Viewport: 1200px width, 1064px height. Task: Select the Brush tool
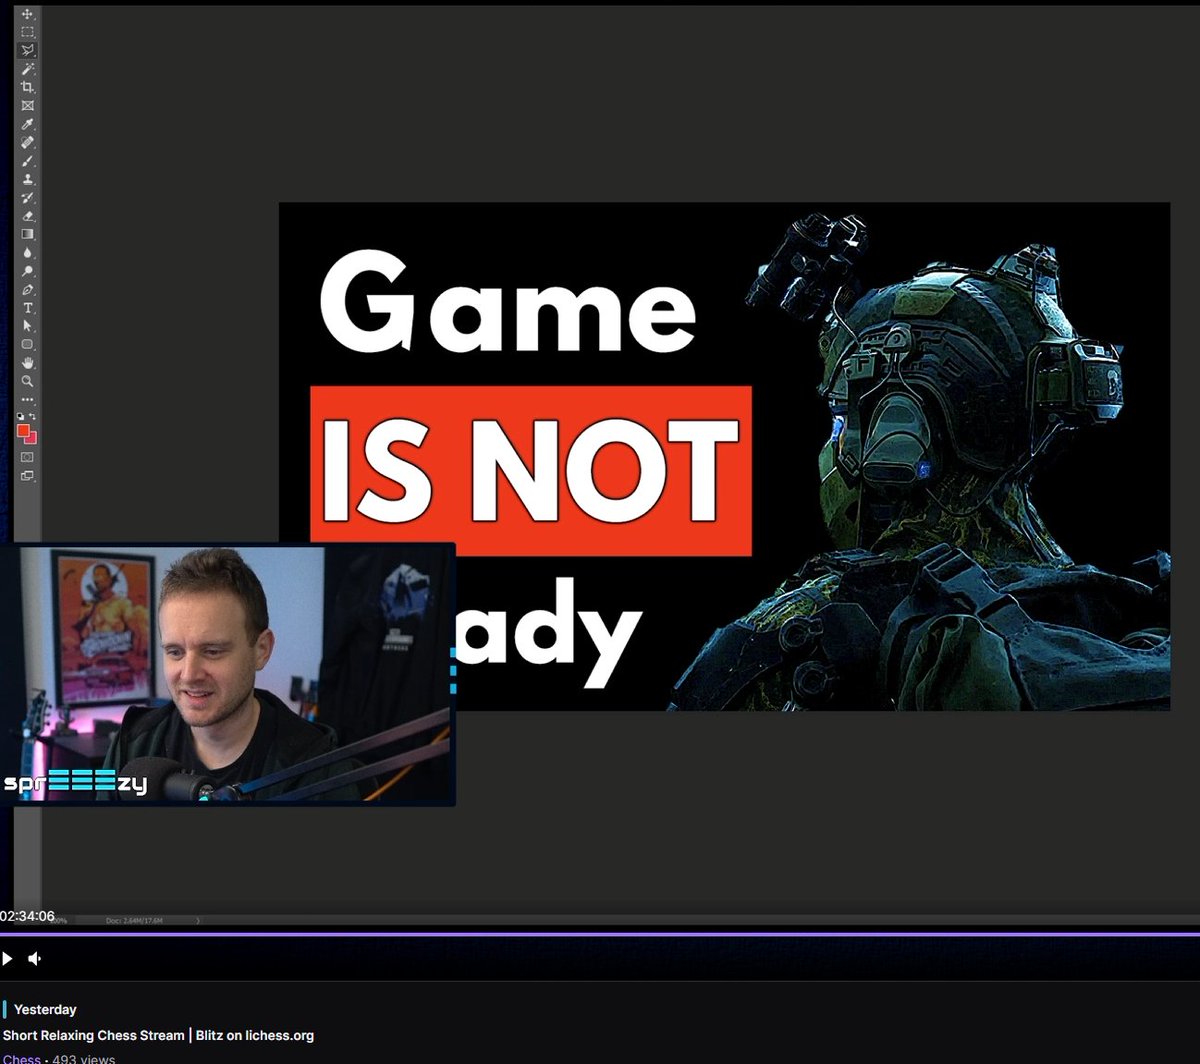coord(28,160)
